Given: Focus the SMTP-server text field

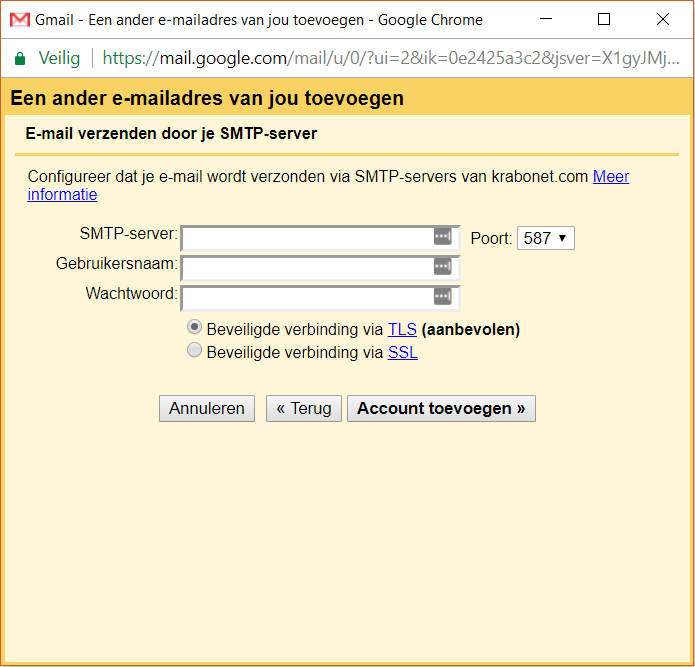Looking at the screenshot, I should 306,238.
